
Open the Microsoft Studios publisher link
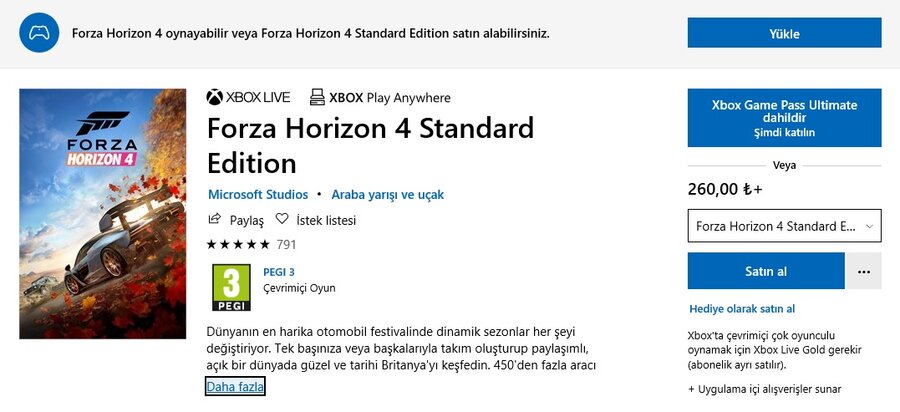pyautogui.click(x=258, y=195)
